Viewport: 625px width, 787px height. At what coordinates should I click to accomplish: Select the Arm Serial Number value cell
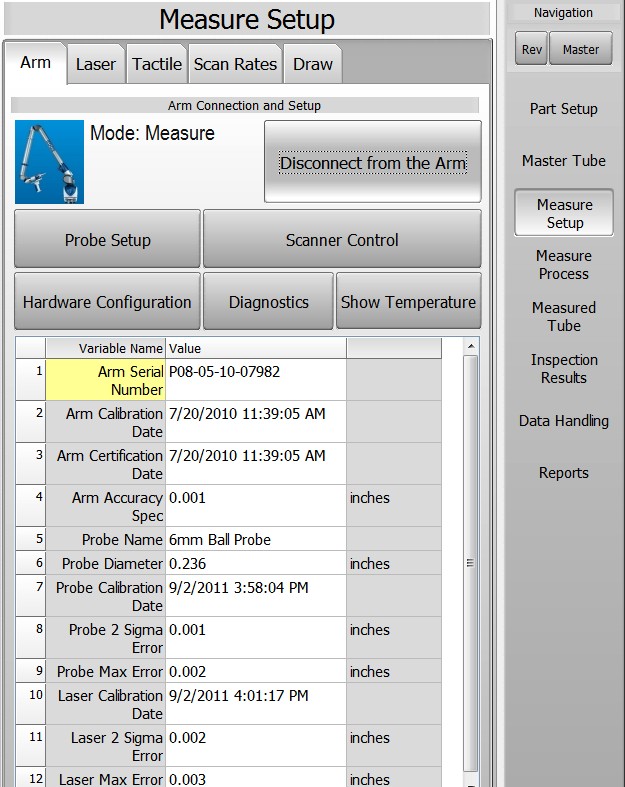[x=255, y=380]
